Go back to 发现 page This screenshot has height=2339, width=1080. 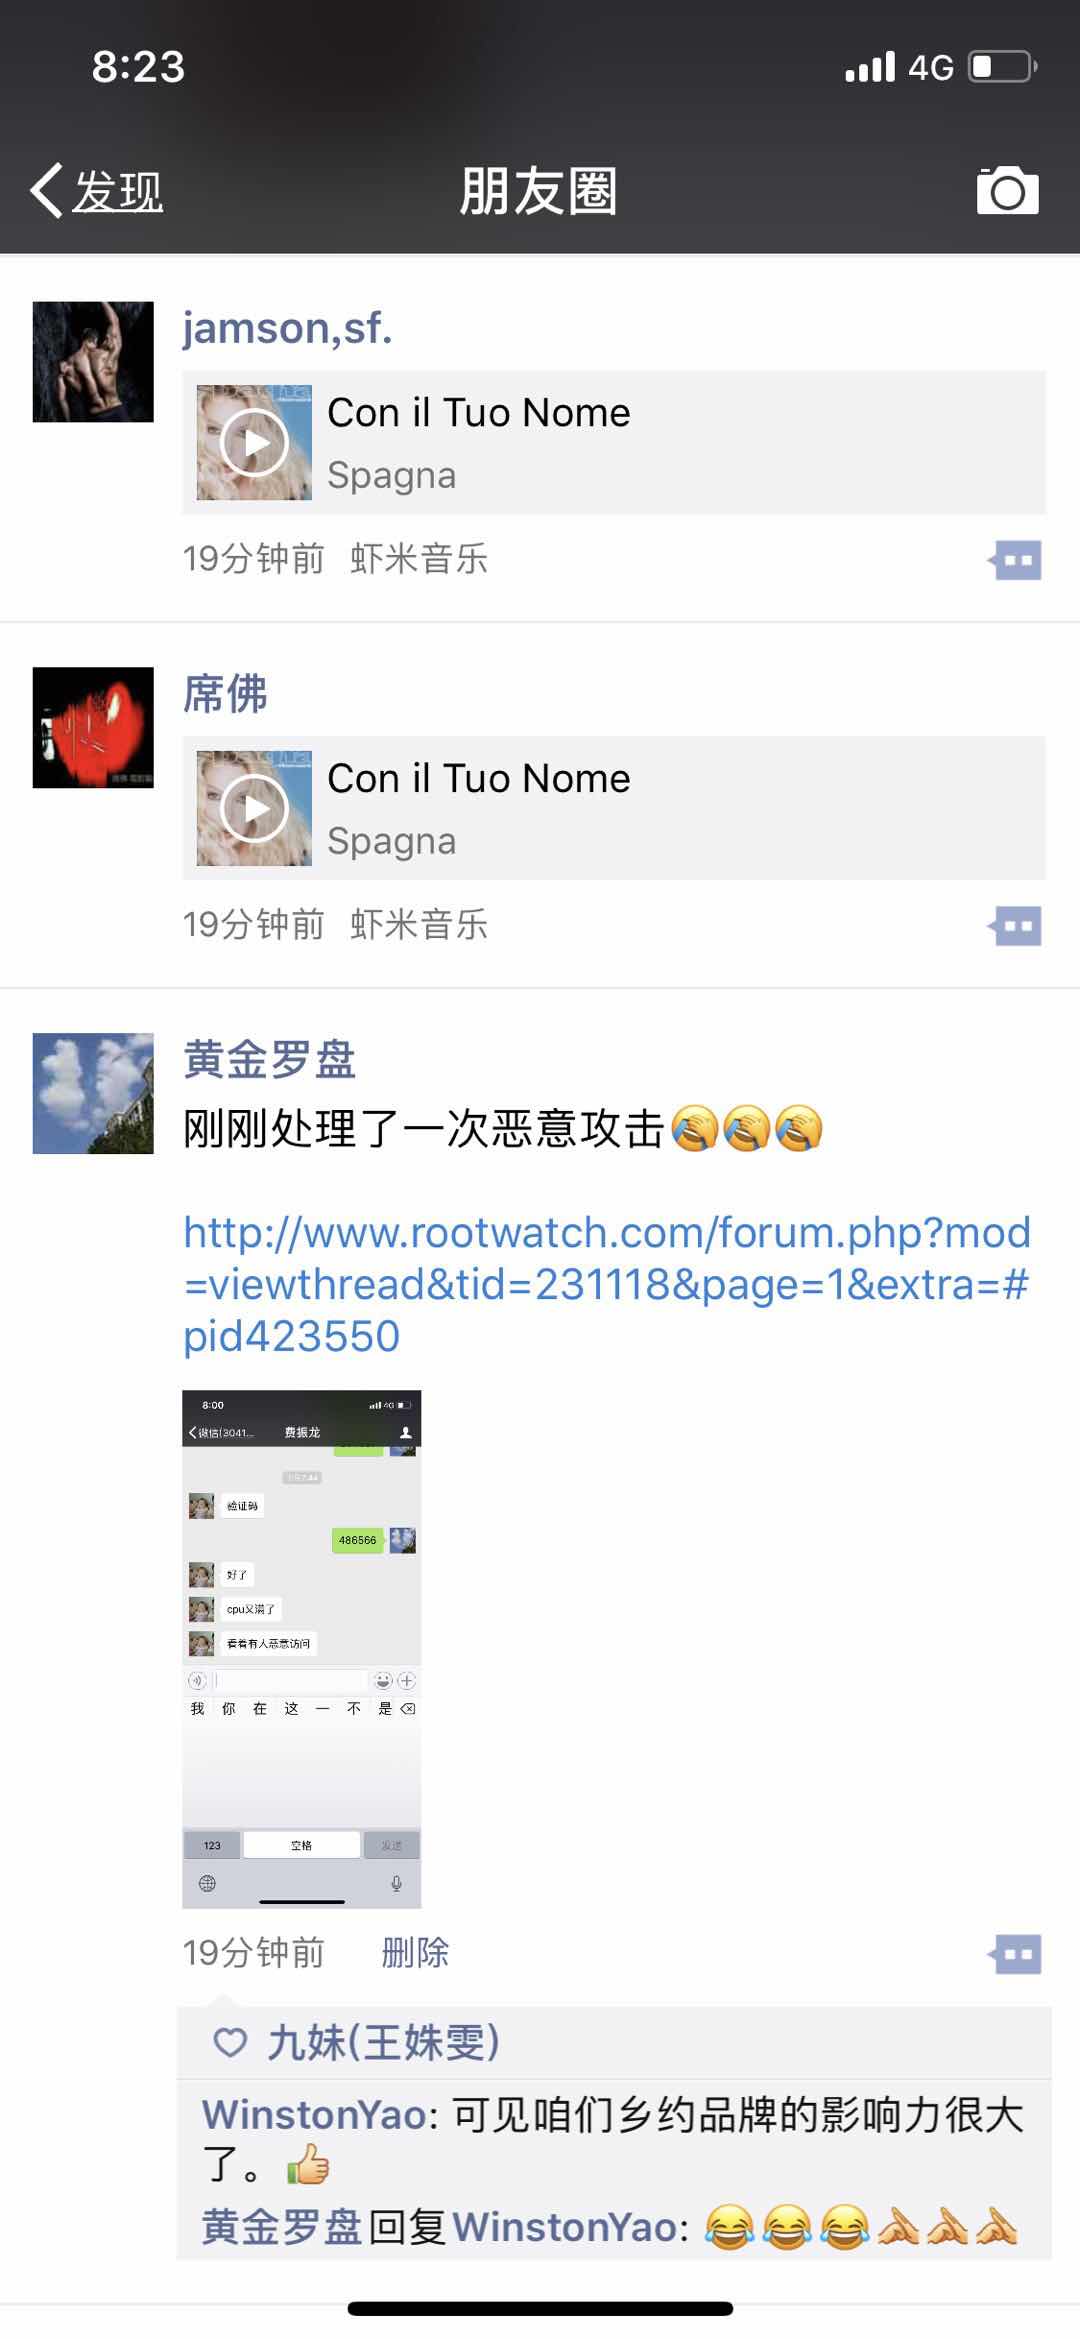click(x=97, y=190)
